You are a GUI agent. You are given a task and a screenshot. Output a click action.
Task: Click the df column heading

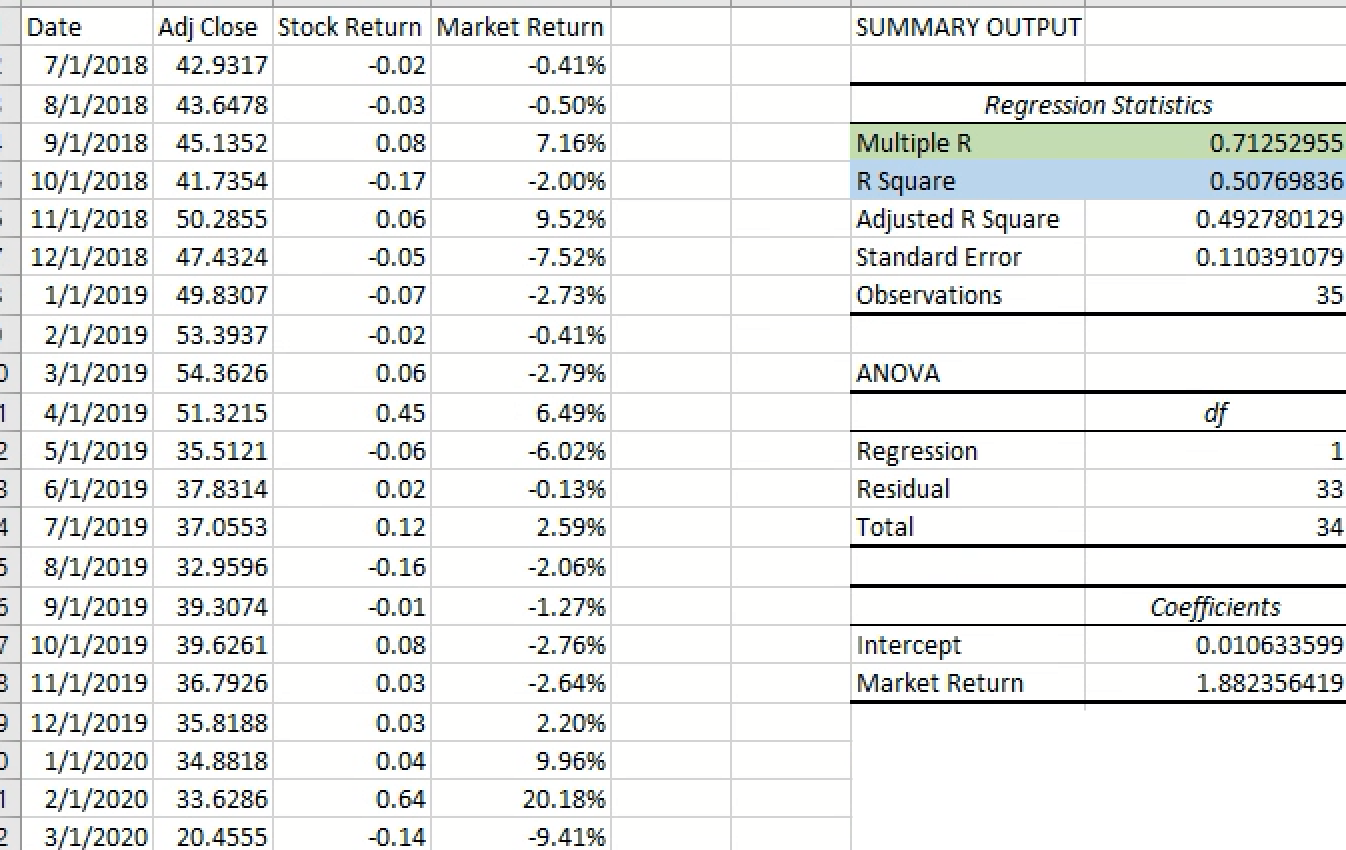[1215, 412]
